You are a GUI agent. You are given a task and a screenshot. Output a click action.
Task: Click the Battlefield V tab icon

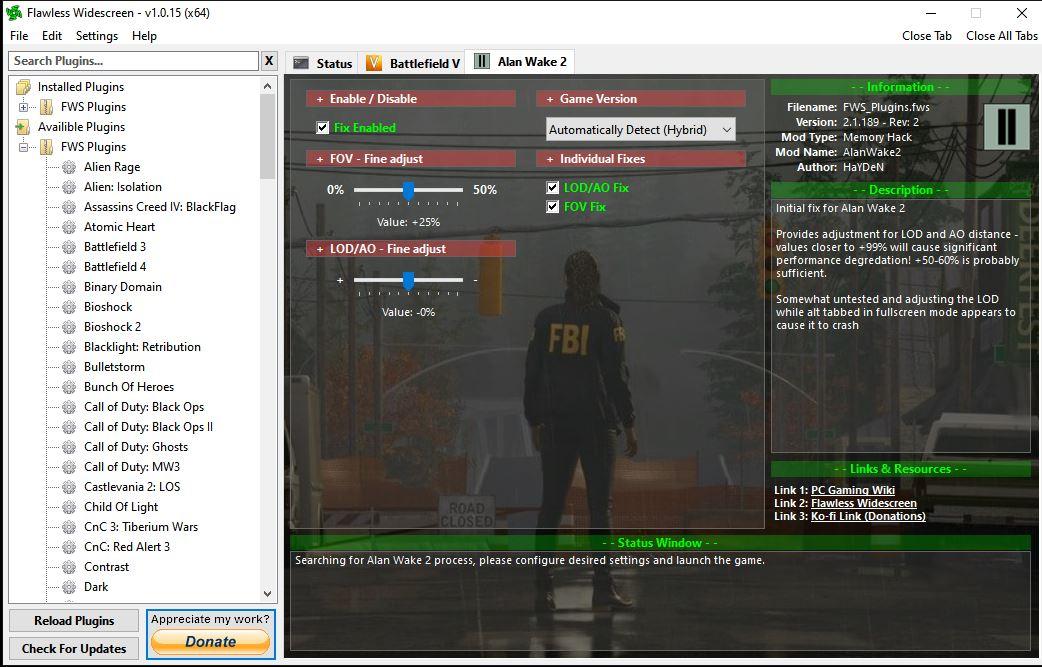374,63
